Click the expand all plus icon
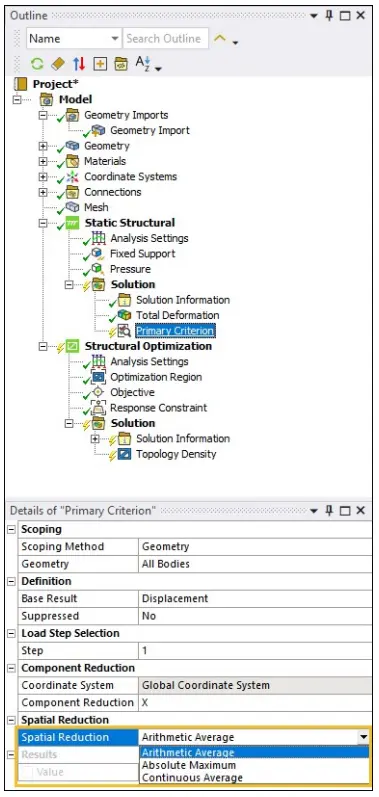The height and width of the screenshot is (797, 379). (100, 64)
